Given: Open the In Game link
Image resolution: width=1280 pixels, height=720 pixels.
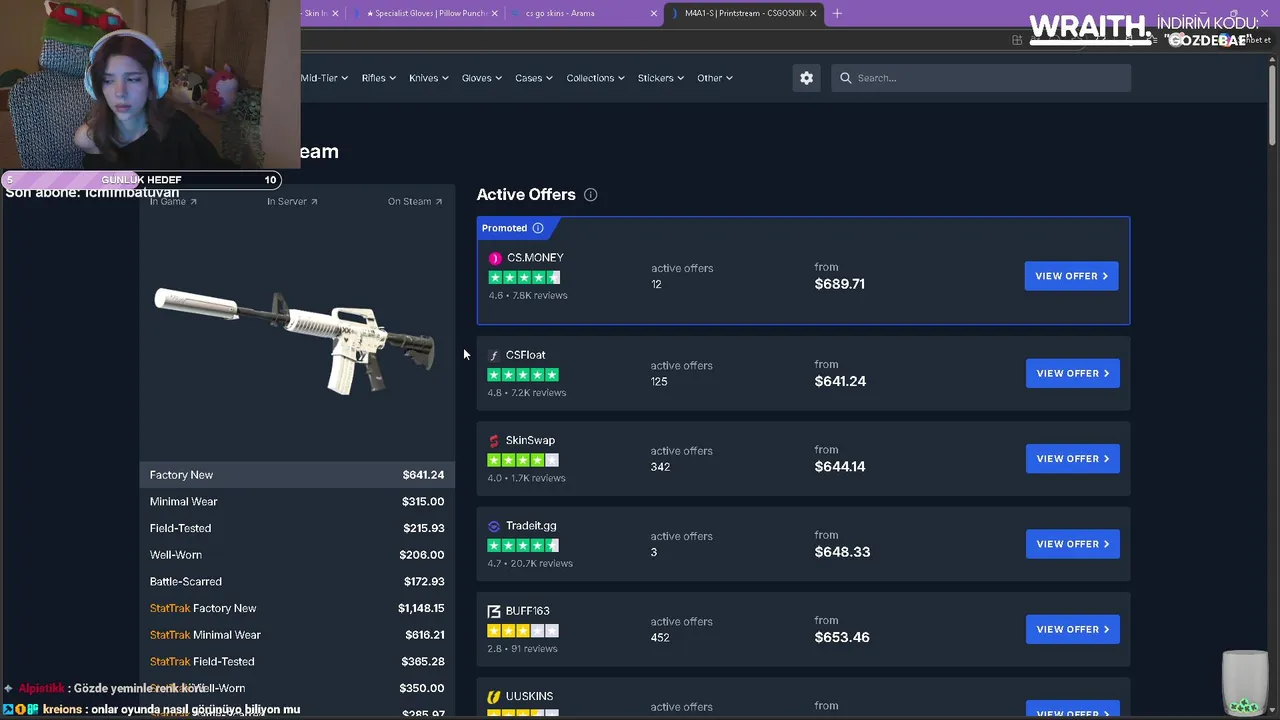Looking at the screenshot, I should 173,201.
